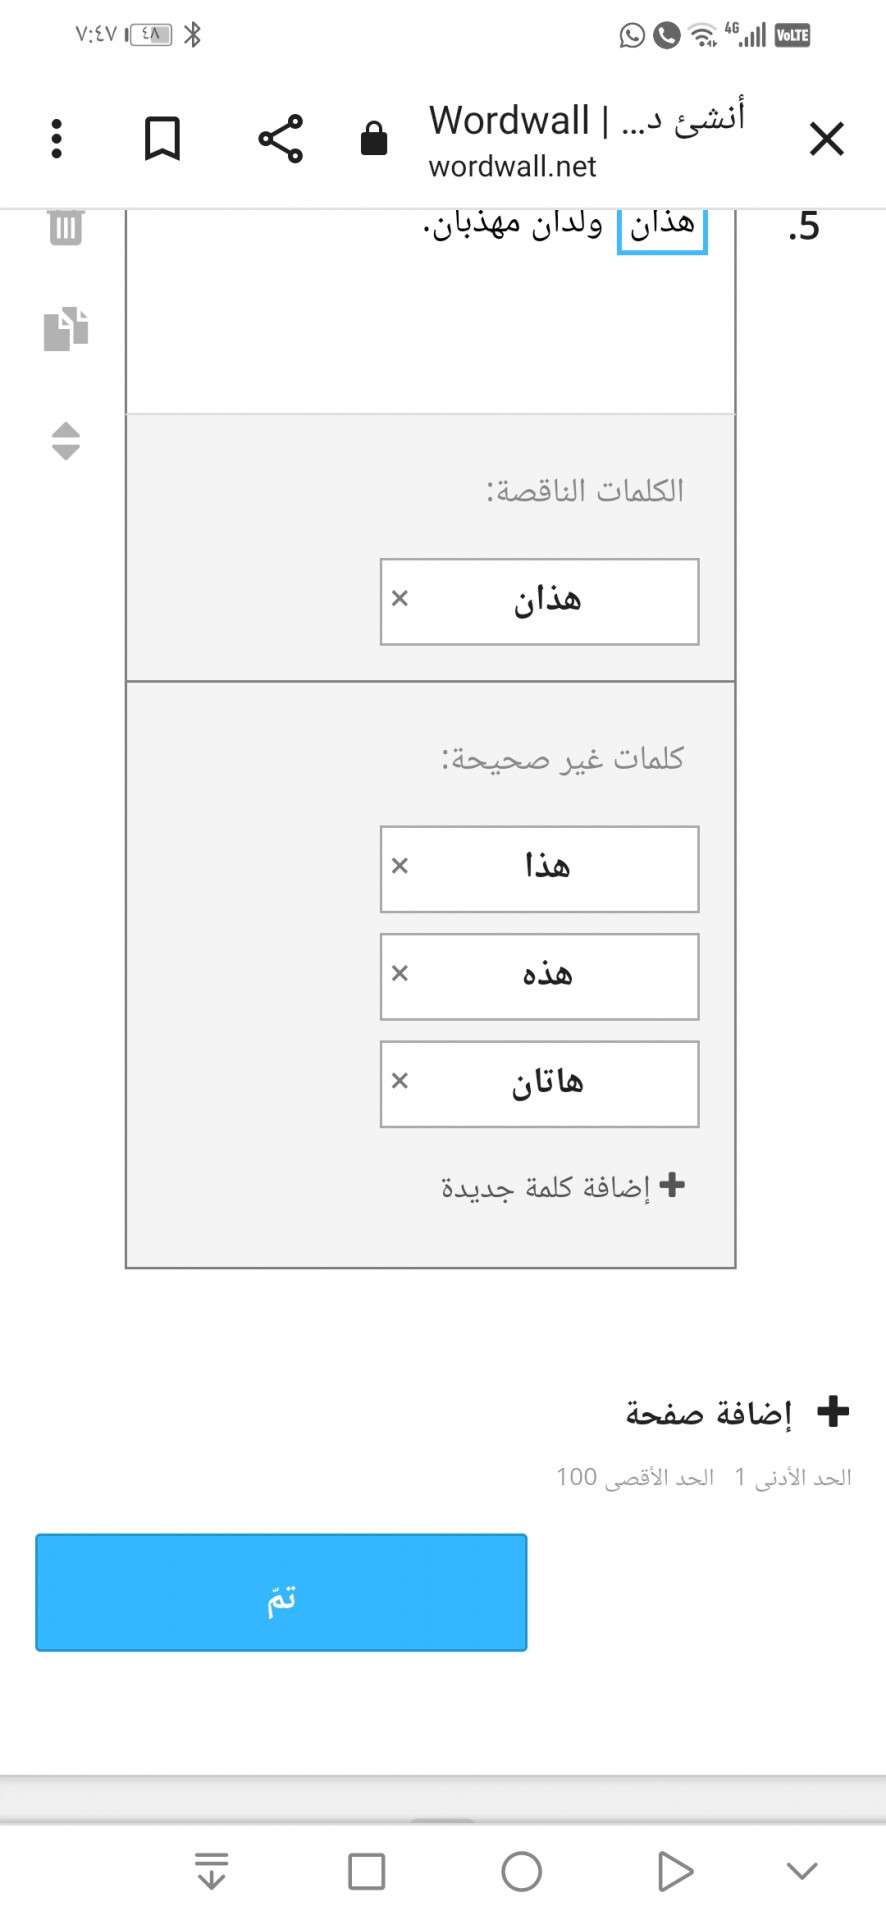The image size is (886, 1920).
Task: Close the browser tab with X
Action: (x=827, y=139)
